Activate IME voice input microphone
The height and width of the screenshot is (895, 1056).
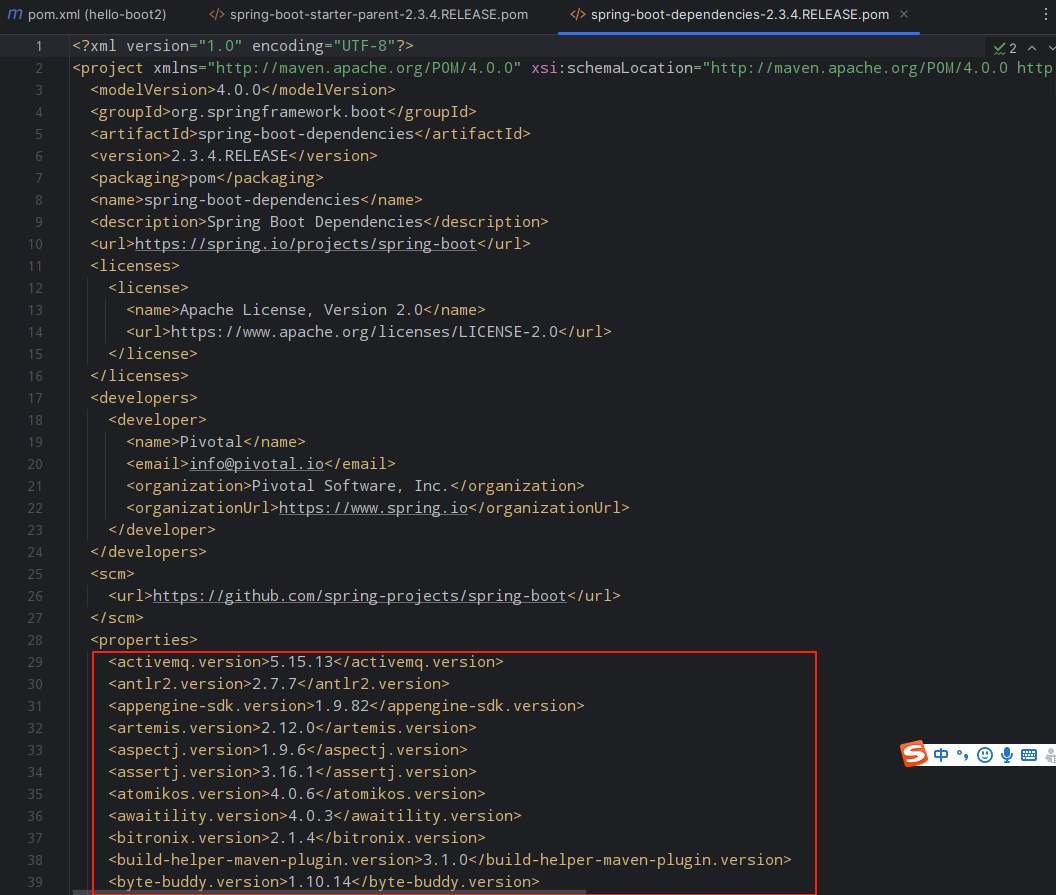[1007, 755]
